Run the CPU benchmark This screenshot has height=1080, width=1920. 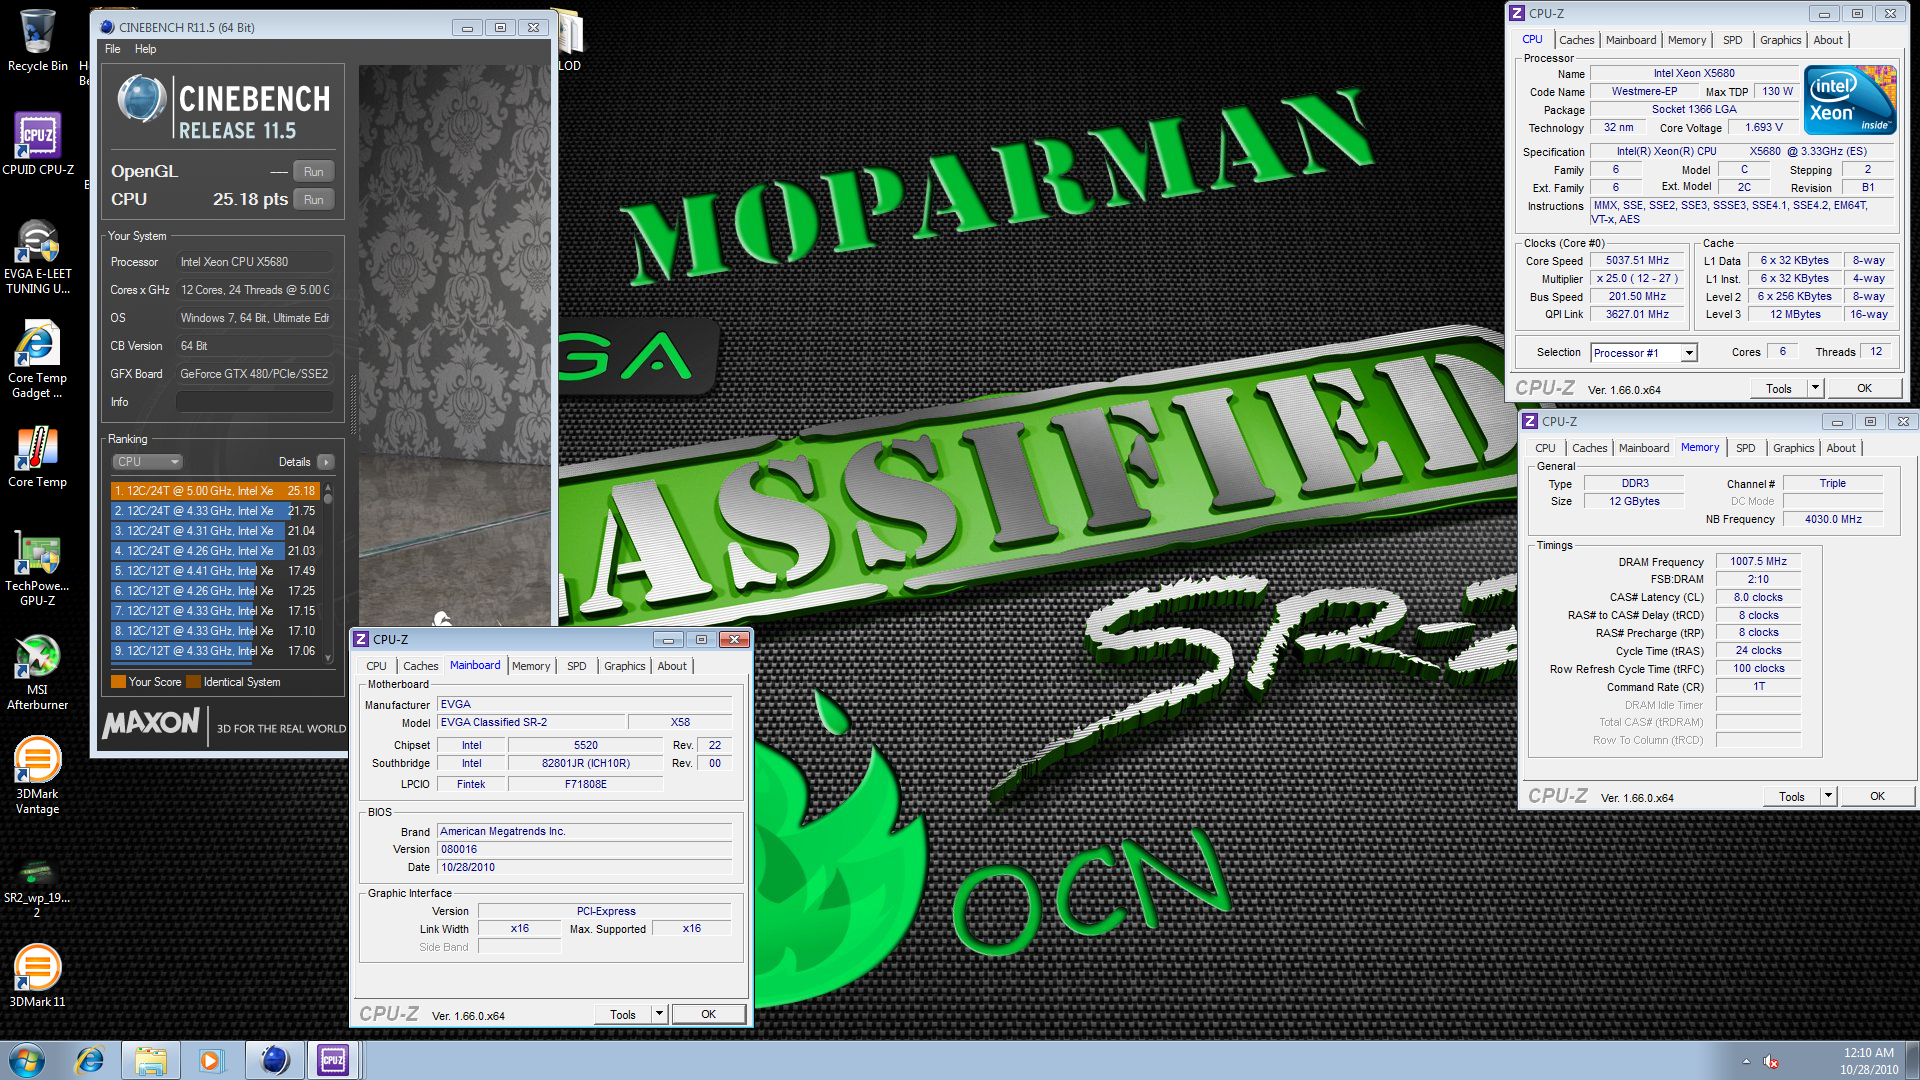pos(314,200)
